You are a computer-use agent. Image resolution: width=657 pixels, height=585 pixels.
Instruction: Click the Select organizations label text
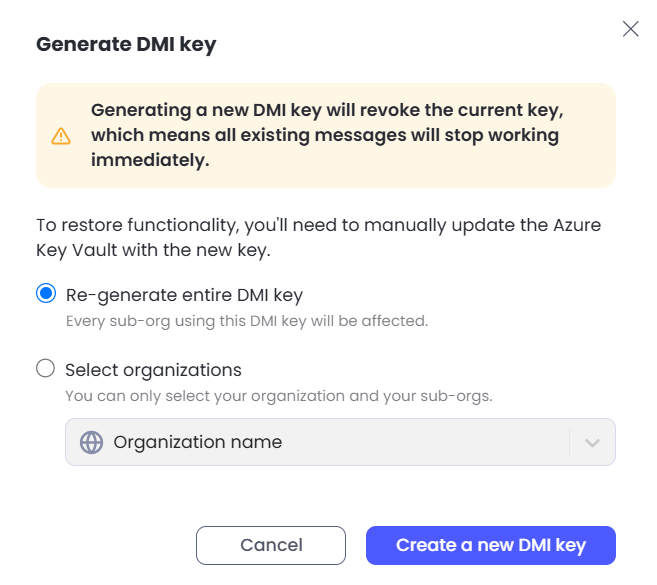coord(153,370)
